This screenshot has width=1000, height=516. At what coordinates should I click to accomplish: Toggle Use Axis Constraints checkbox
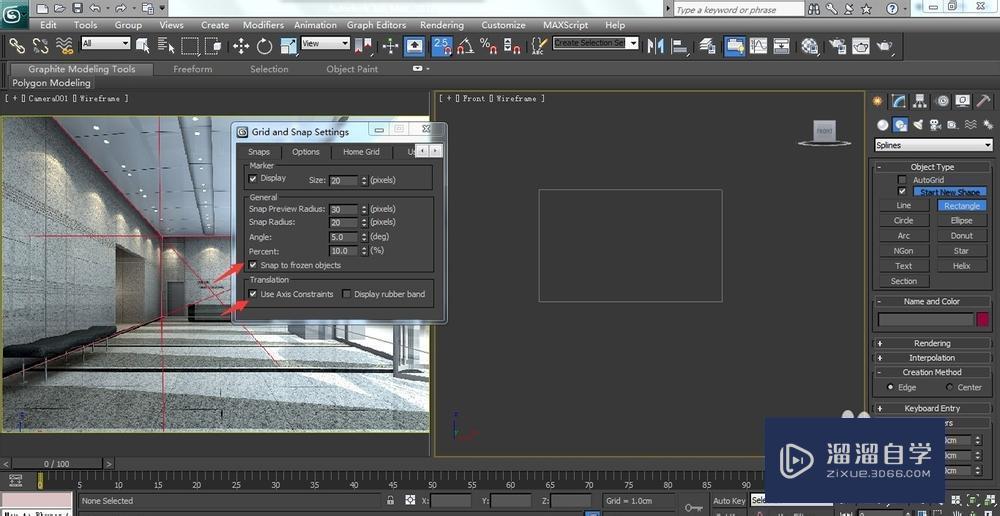pyautogui.click(x=253, y=294)
